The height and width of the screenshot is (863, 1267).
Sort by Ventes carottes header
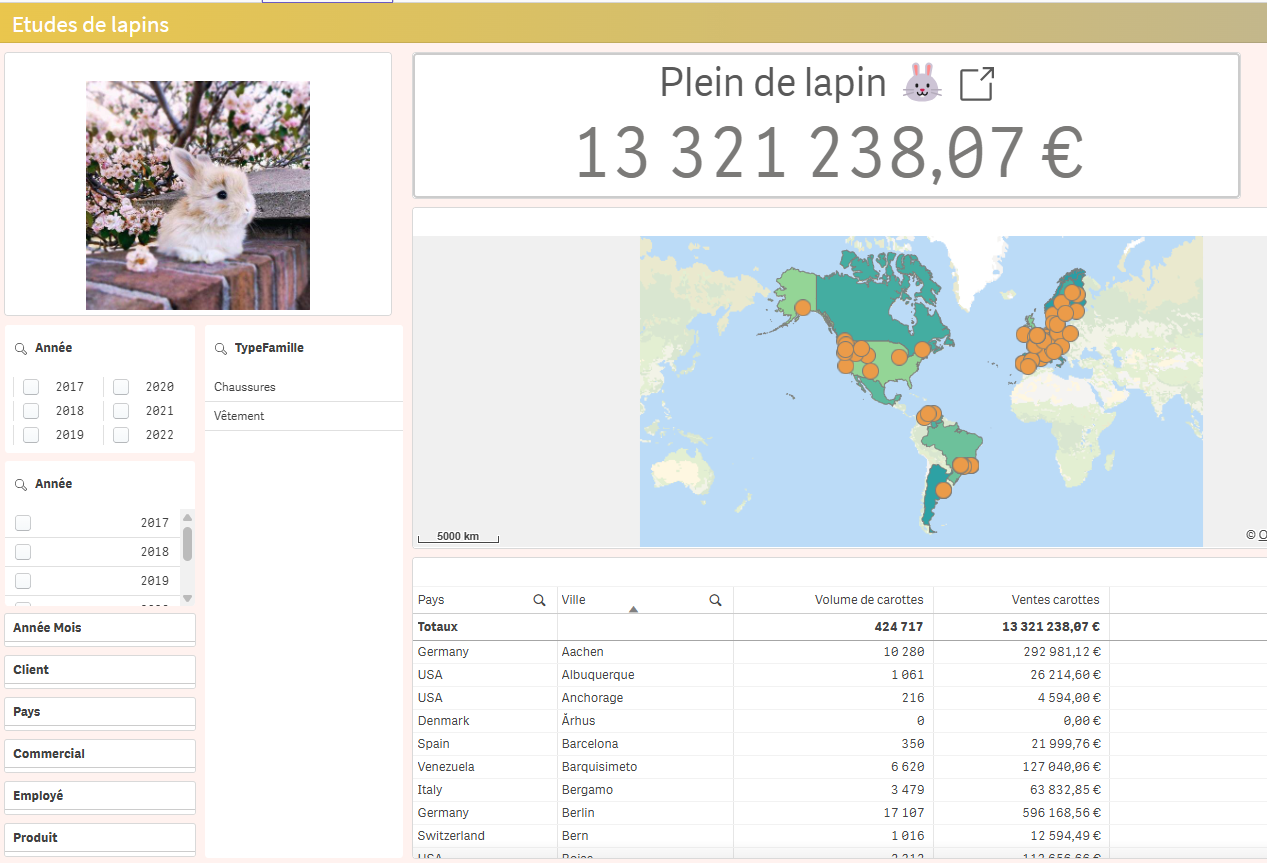(x=1055, y=600)
